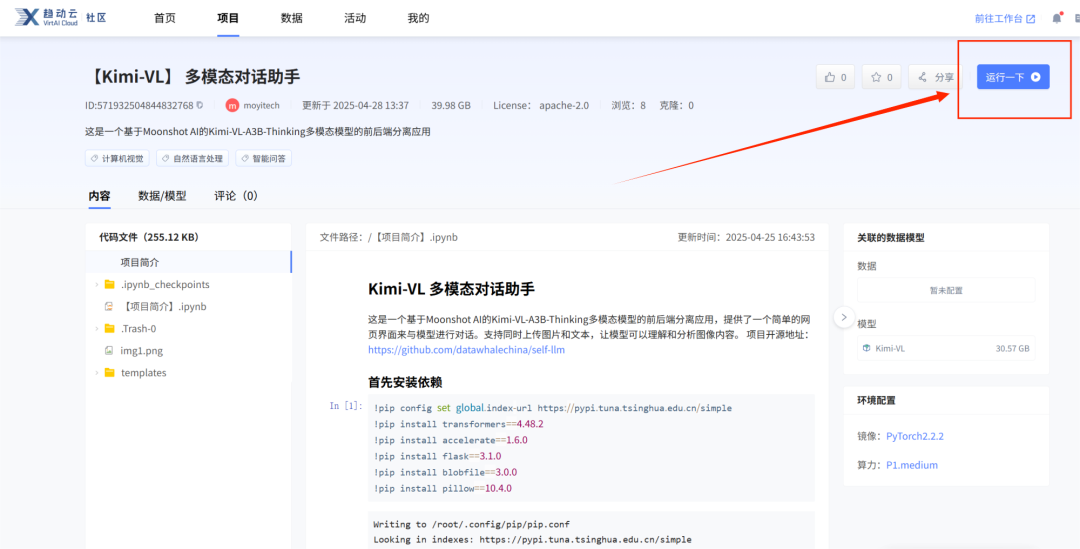Select the 自然语言处理 tag

[x=193, y=158]
